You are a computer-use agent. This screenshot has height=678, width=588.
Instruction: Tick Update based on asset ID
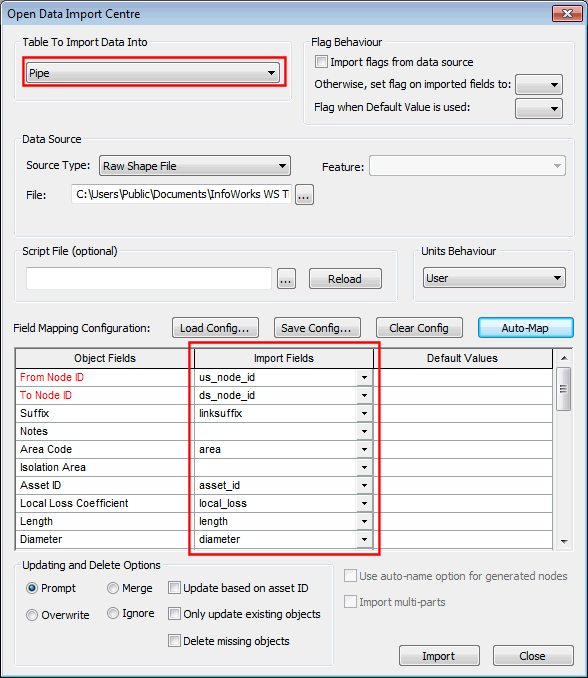174,588
